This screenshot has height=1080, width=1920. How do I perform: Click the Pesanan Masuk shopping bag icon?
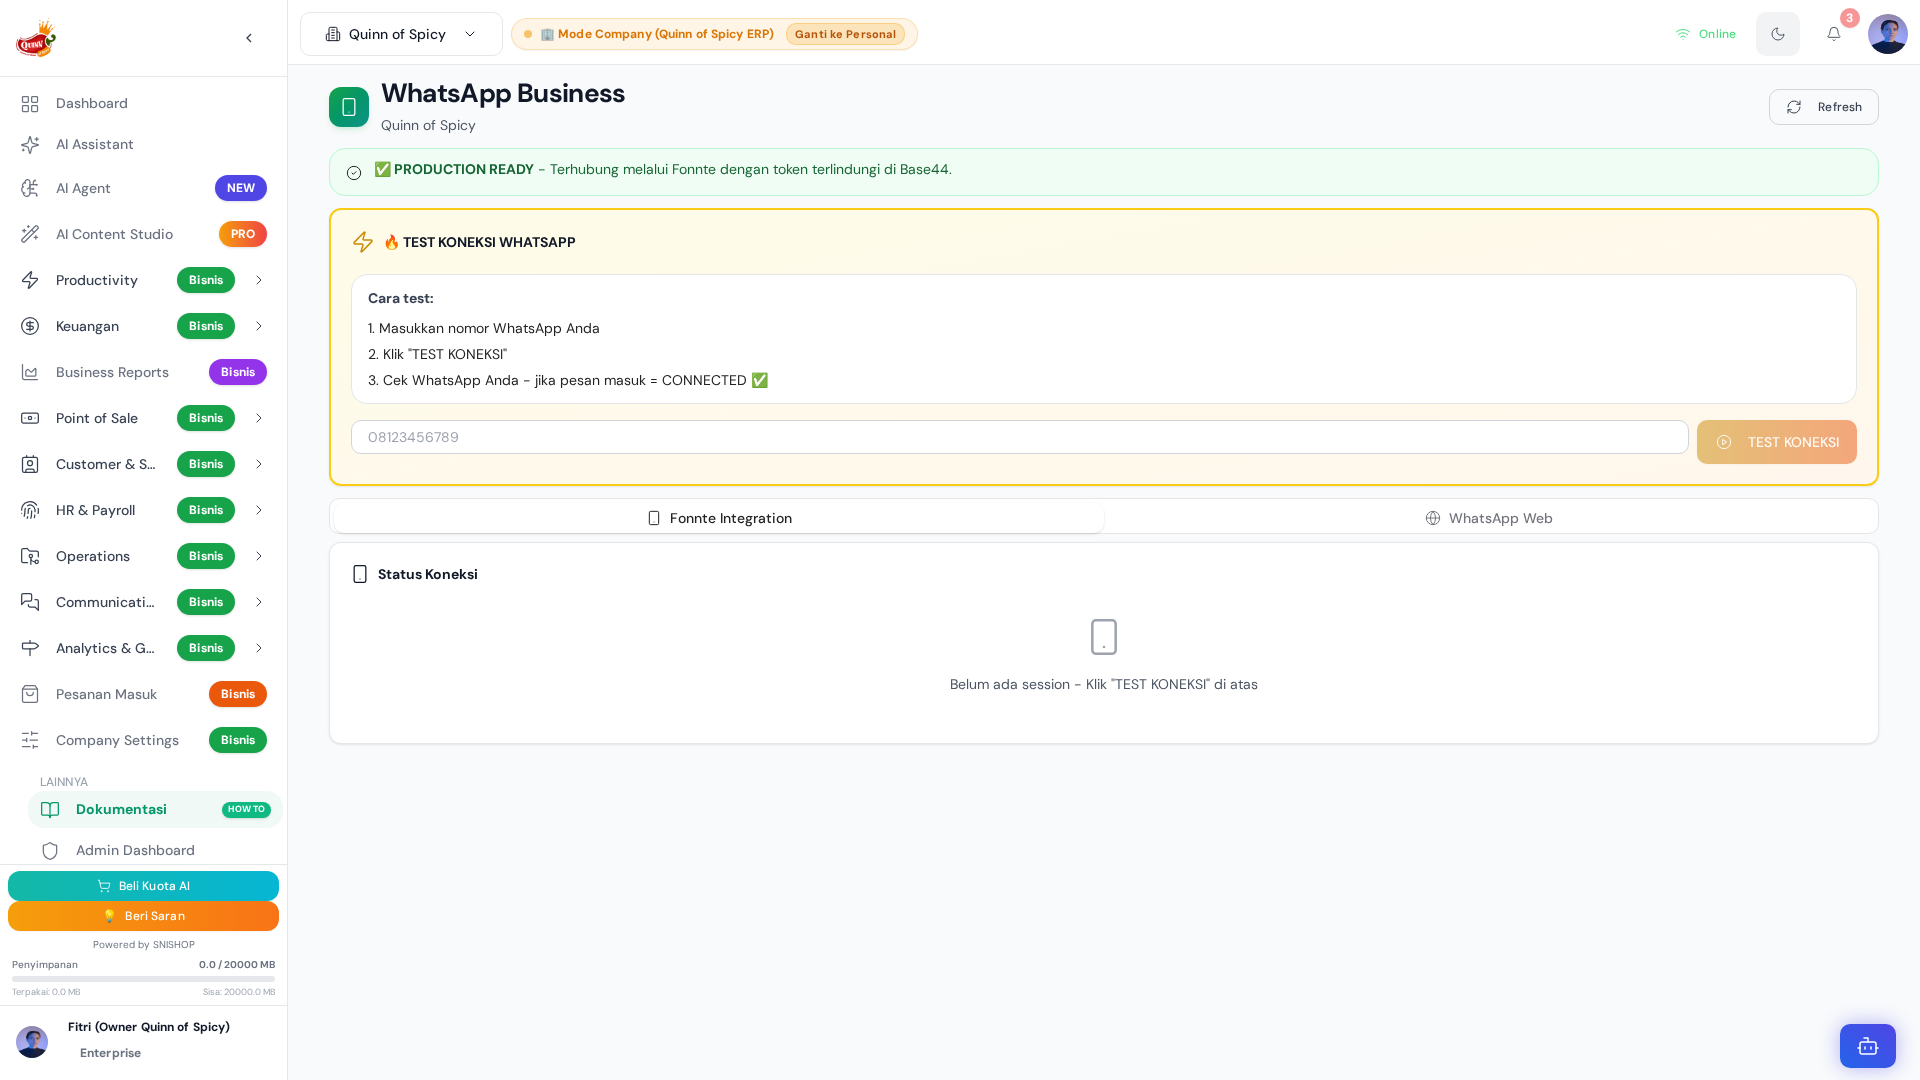30,694
